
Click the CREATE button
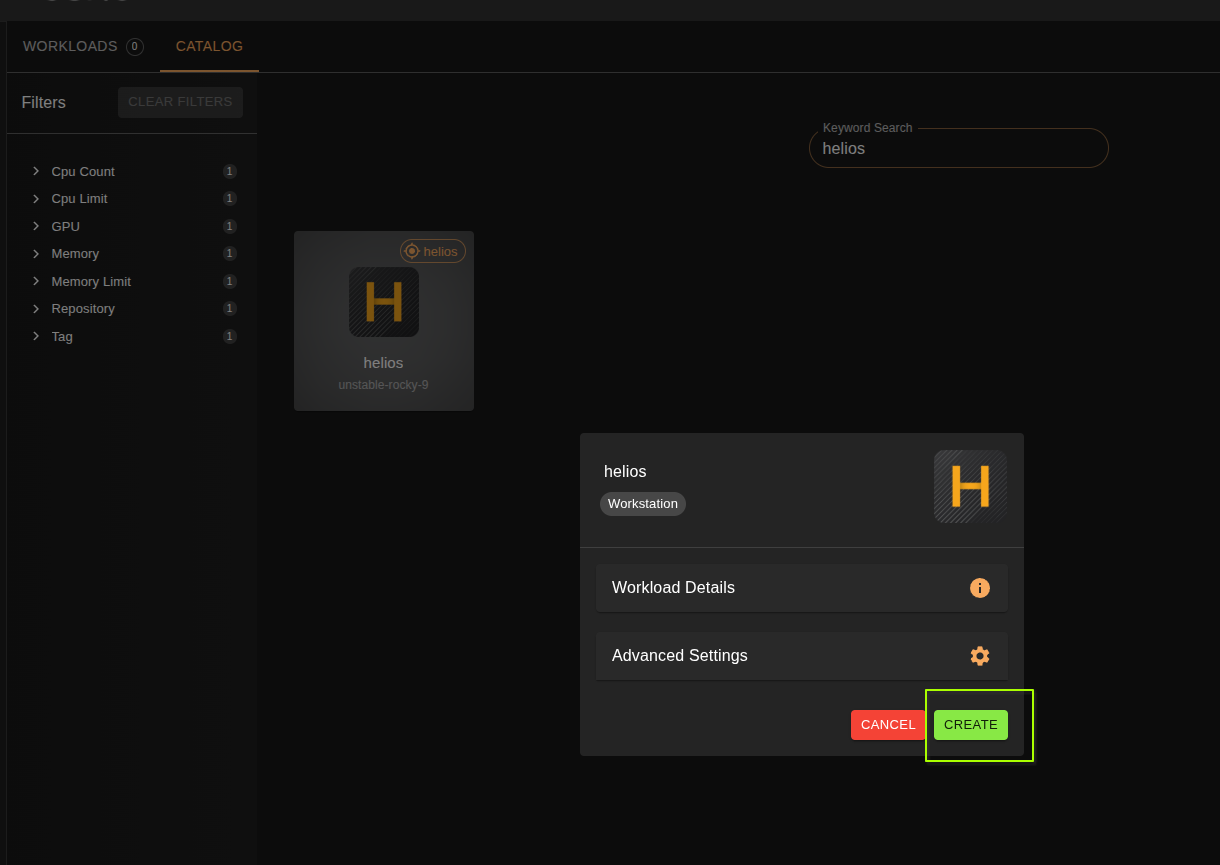pyautogui.click(x=970, y=724)
